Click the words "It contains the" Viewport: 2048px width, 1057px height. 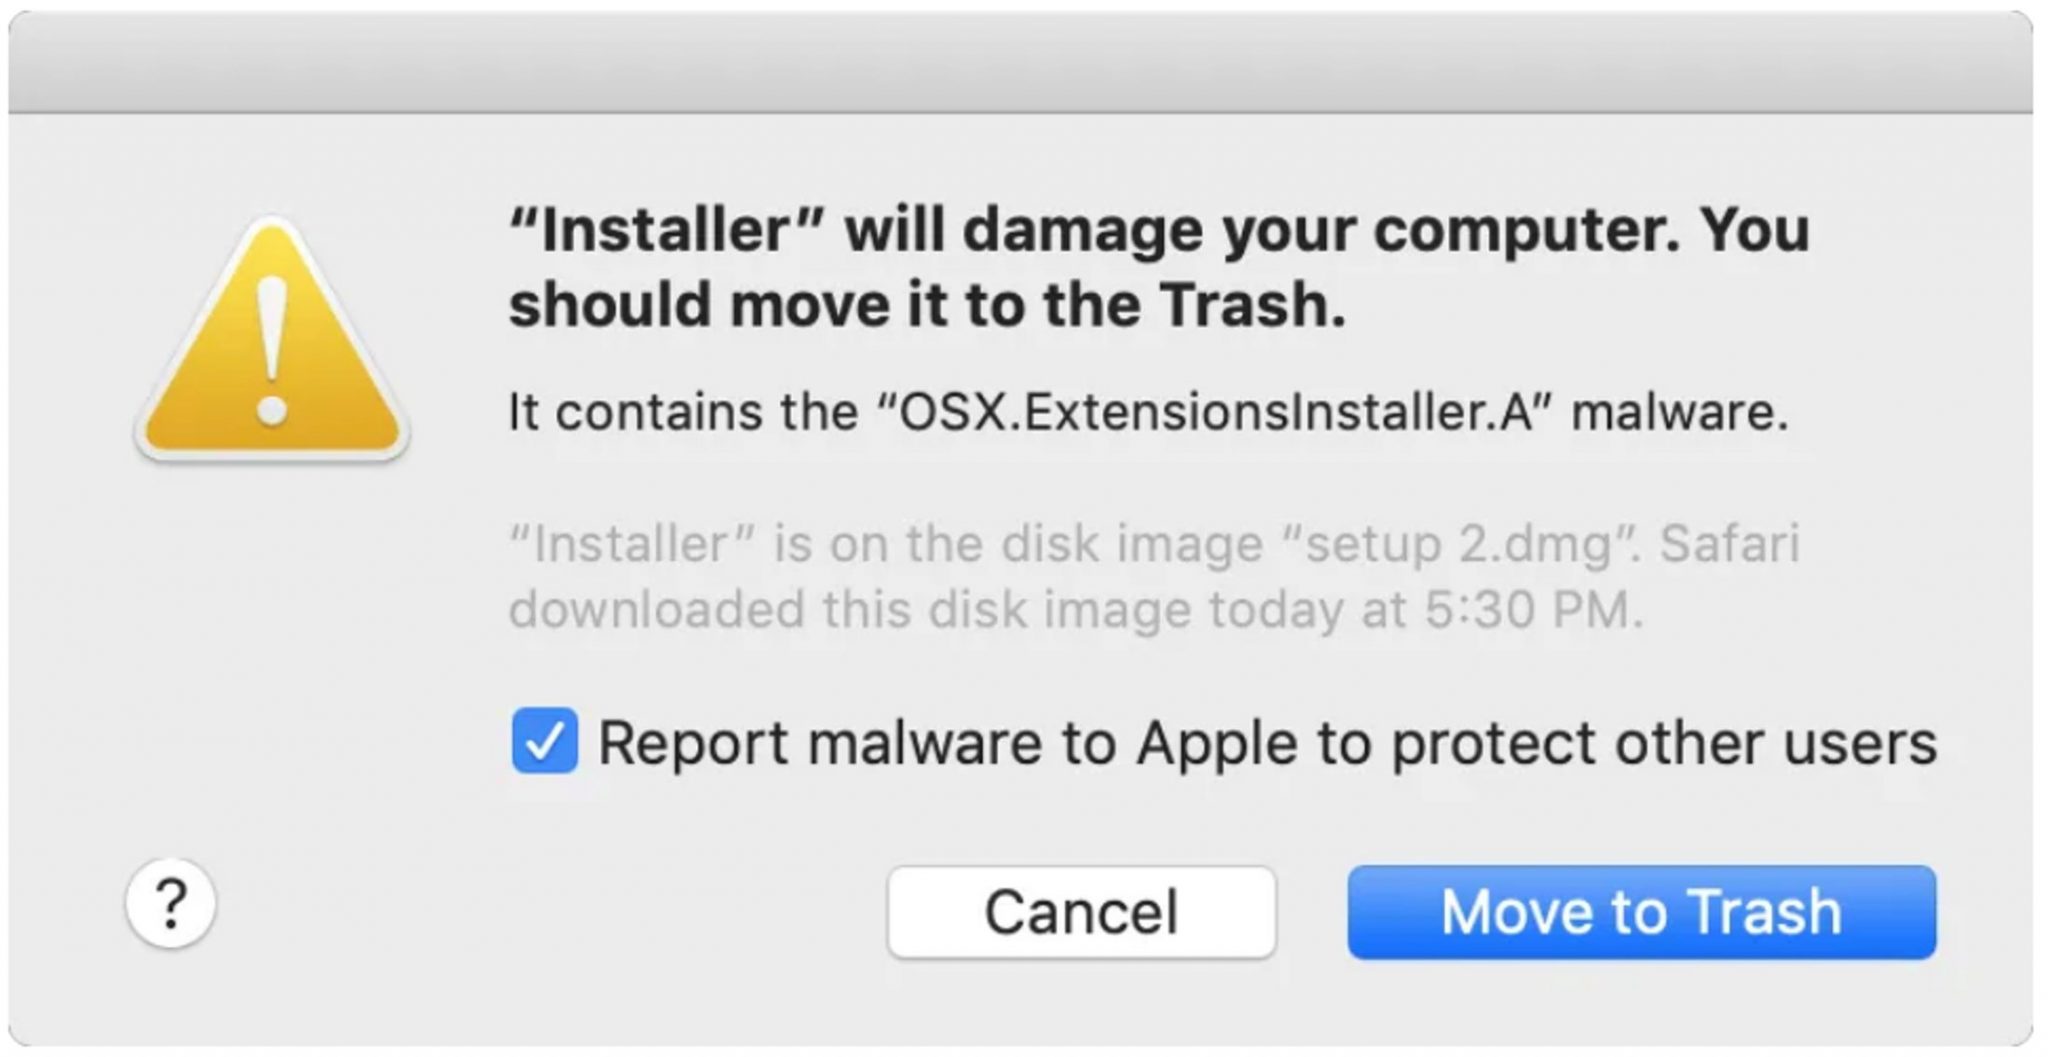coord(683,412)
